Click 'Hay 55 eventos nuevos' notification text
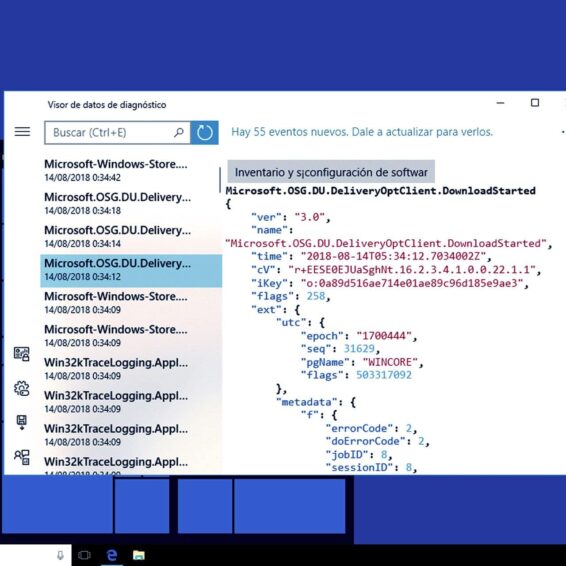Viewport: 566px width, 566px height. click(362, 132)
